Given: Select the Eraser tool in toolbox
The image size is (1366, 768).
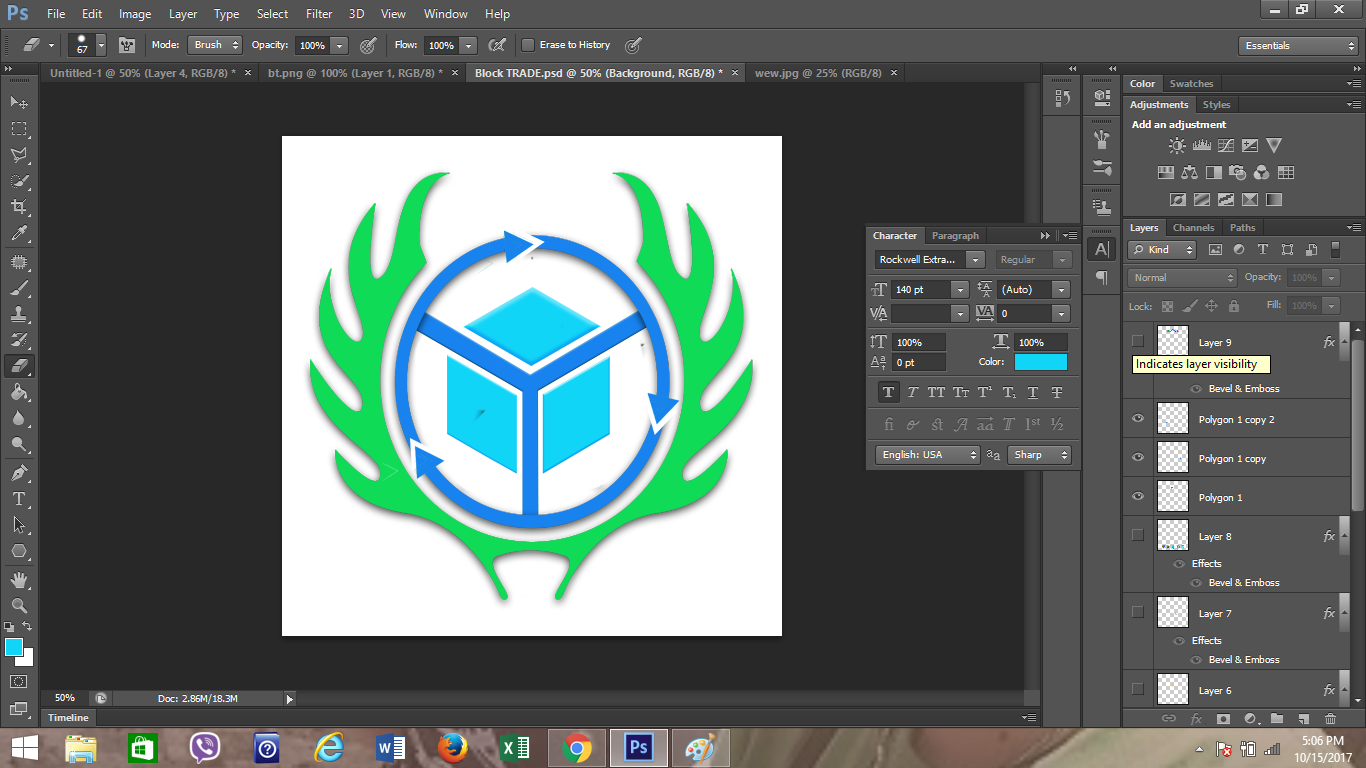Looking at the screenshot, I should click(x=19, y=366).
